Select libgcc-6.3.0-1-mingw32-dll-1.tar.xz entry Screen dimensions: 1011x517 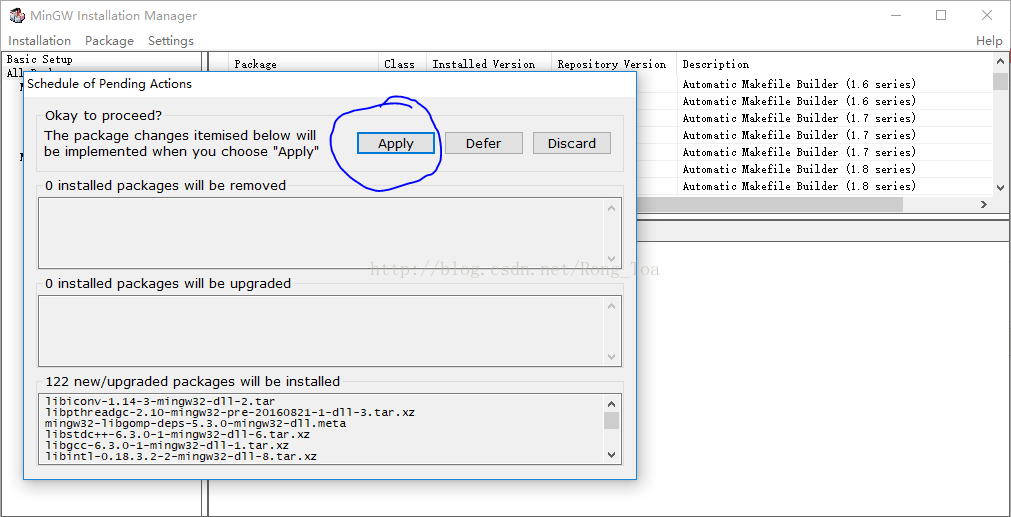pos(166,445)
